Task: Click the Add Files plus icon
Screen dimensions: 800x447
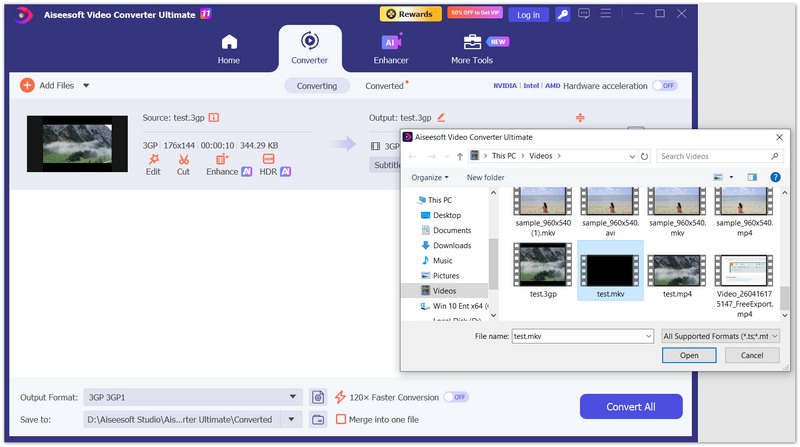Action: point(27,85)
